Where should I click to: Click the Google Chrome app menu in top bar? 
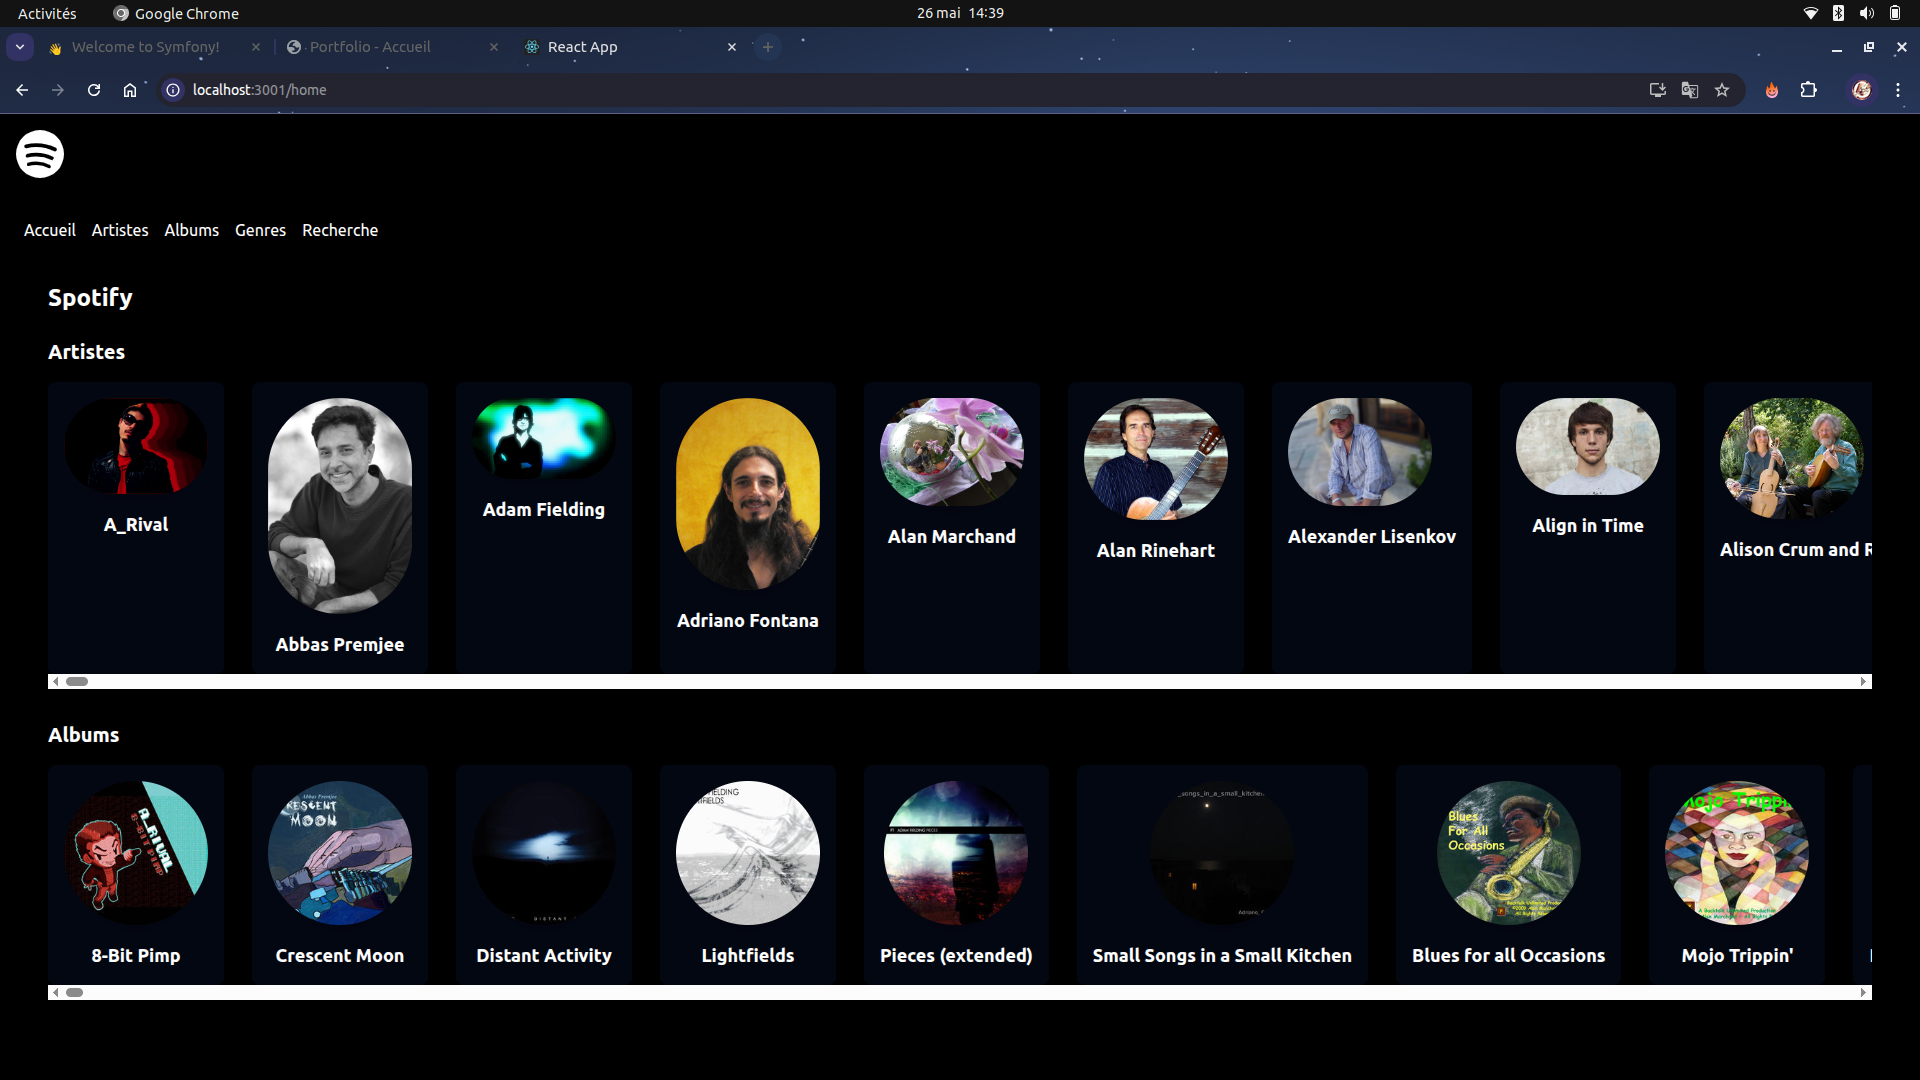point(176,13)
